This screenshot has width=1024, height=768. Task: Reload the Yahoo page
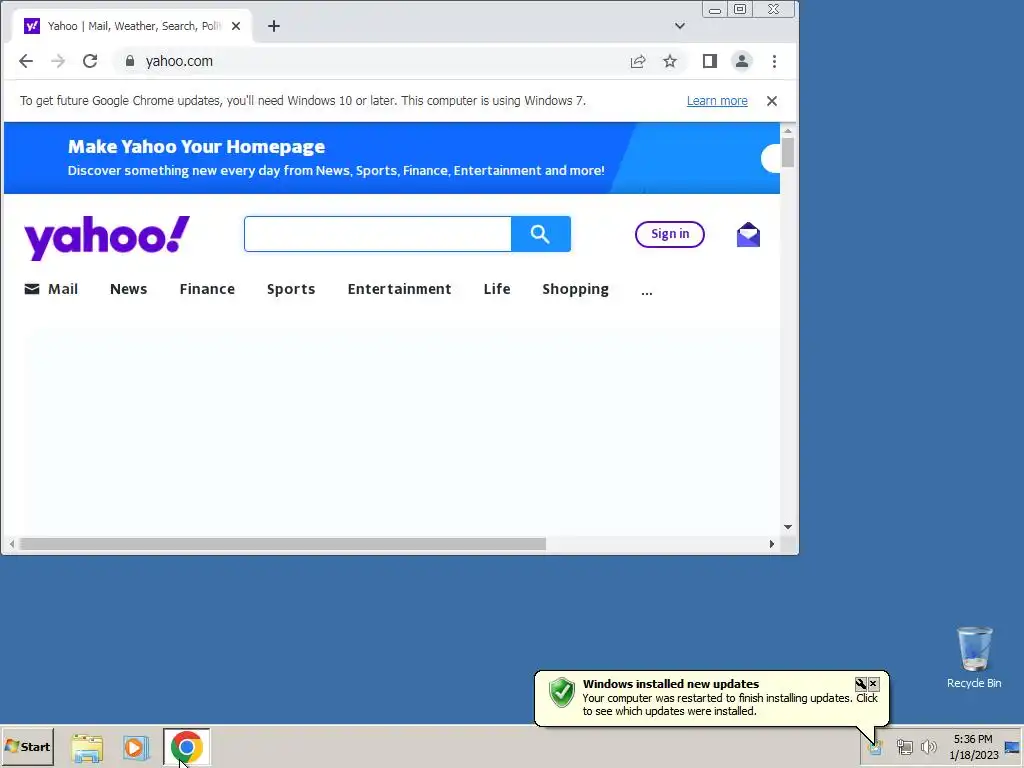pos(90,61)
